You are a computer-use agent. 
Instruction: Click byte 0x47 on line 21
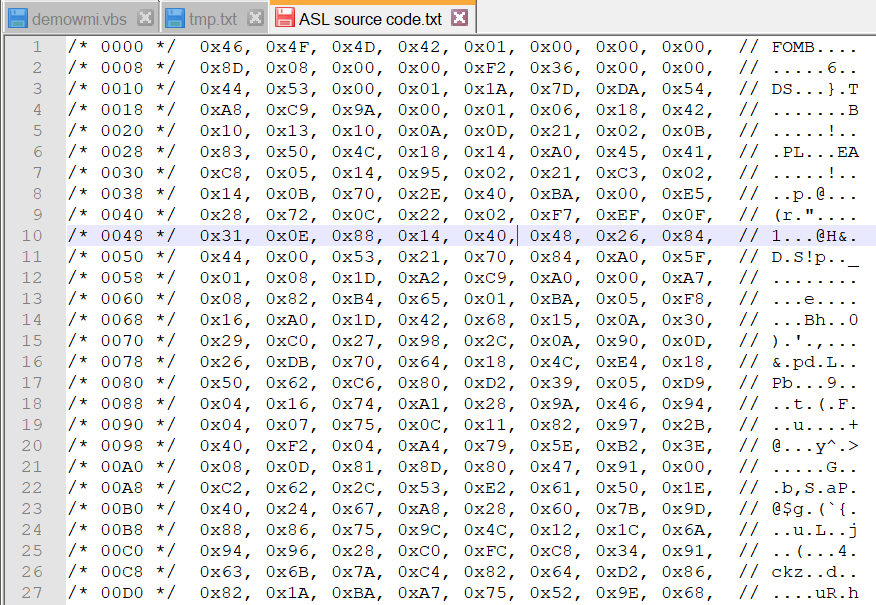[551, 467]
